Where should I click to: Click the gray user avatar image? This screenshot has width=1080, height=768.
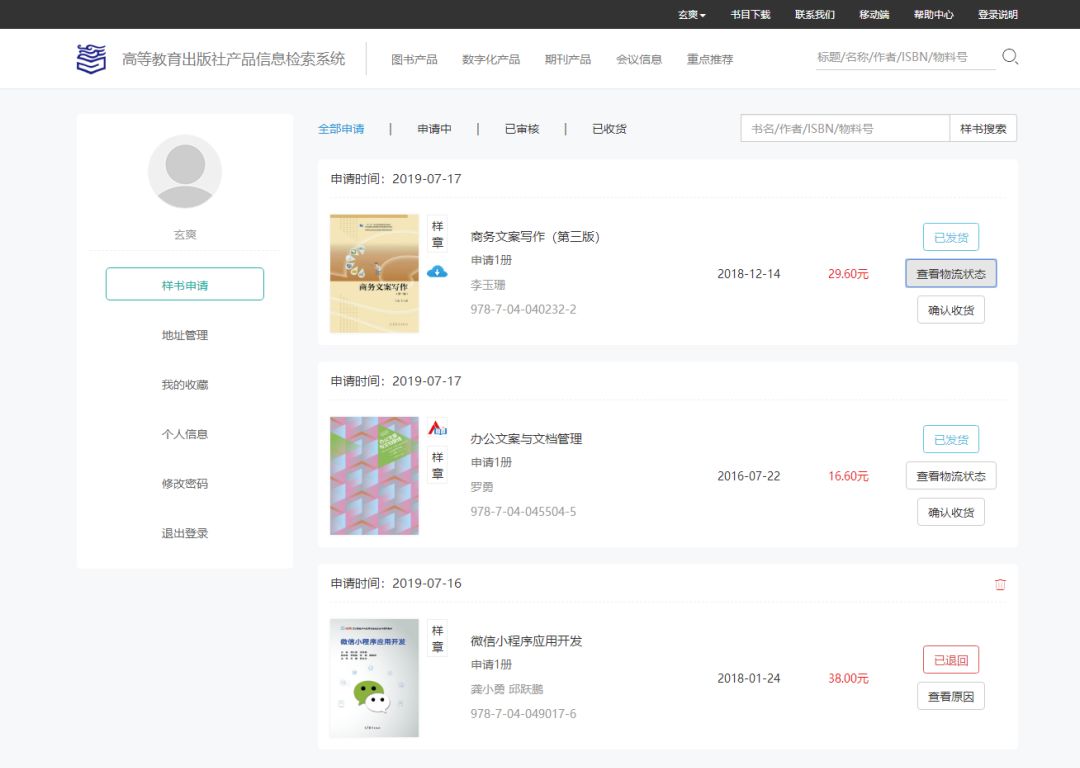185,171
